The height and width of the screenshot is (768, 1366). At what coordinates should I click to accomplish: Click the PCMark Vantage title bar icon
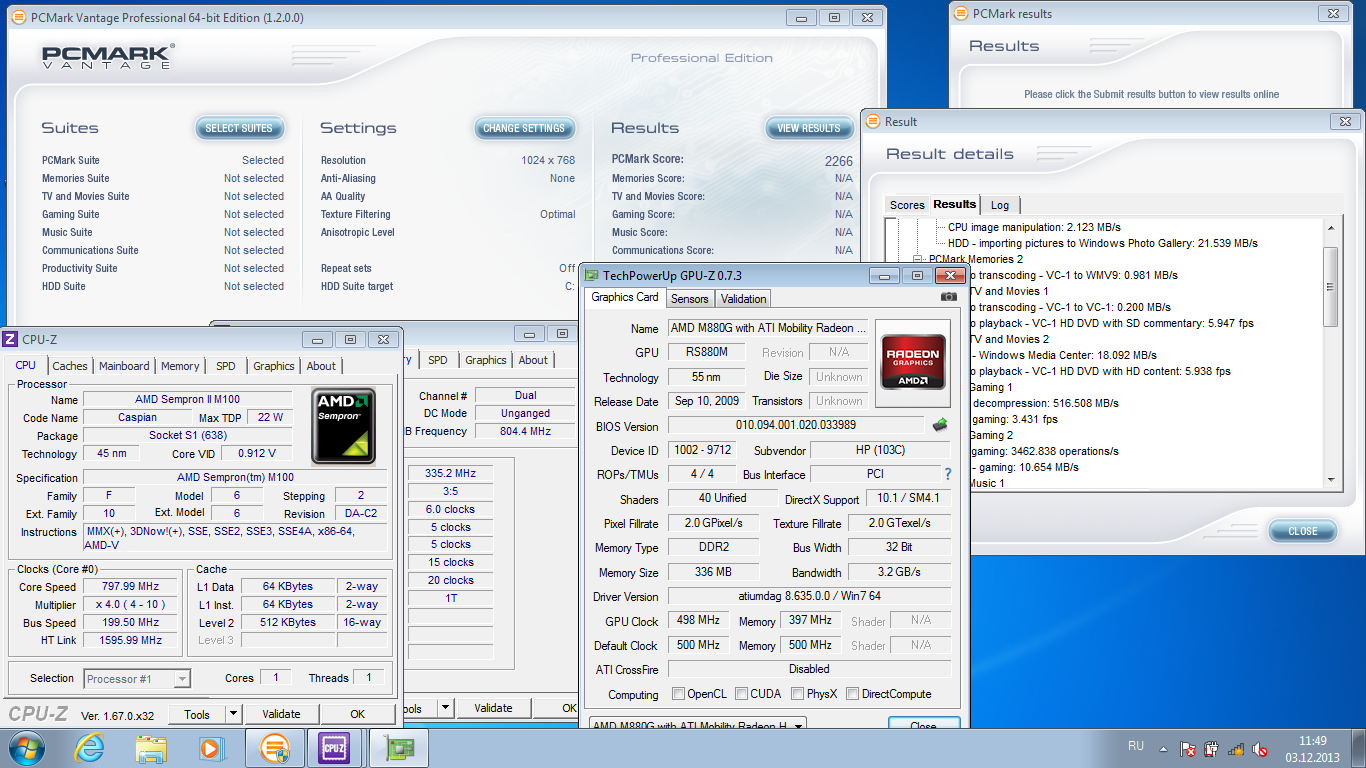point(19,17)
